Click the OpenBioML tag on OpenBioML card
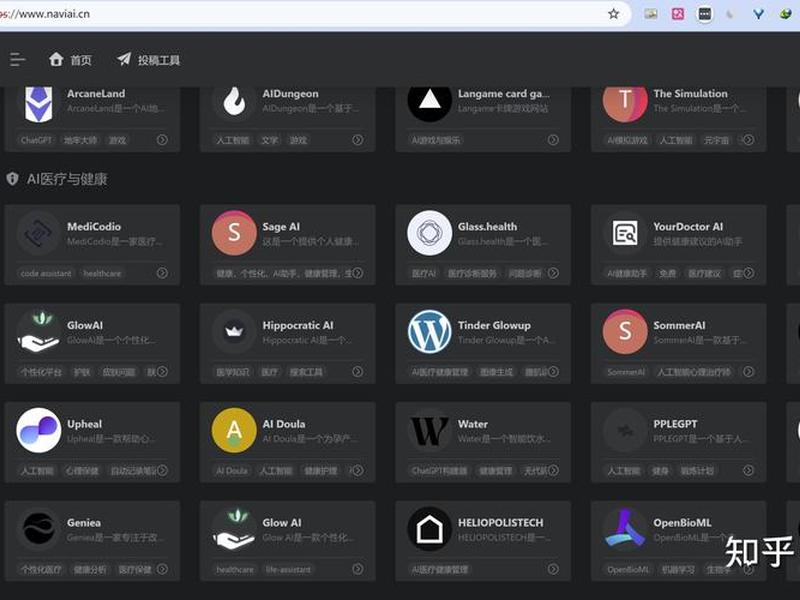This screenshot has height=600, width=800. pyautogui.click(x=628, y=569)
